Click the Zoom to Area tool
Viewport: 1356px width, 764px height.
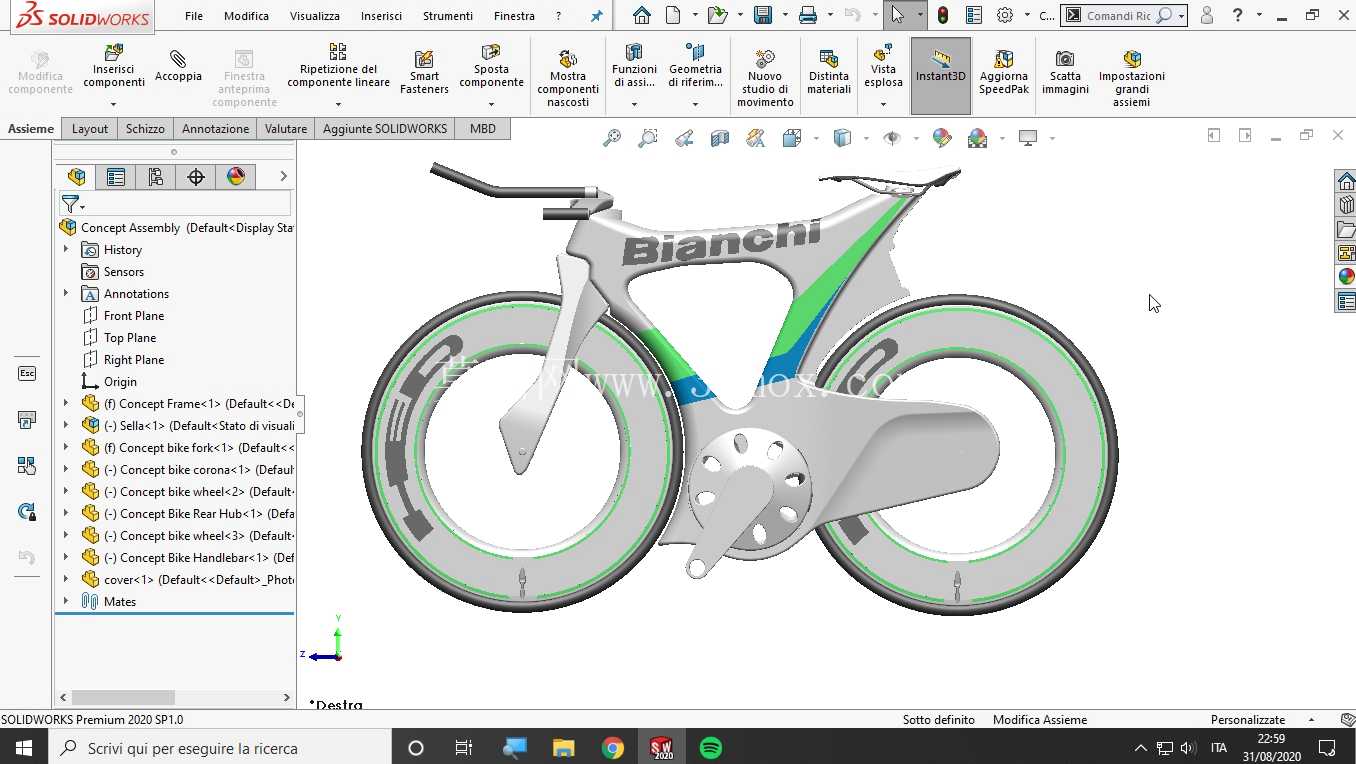[x=648, y=138]
